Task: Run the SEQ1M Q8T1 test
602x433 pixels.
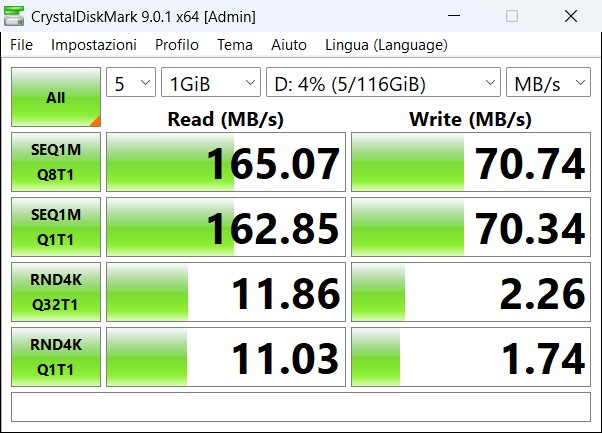Action: click(x=56, y=162)
